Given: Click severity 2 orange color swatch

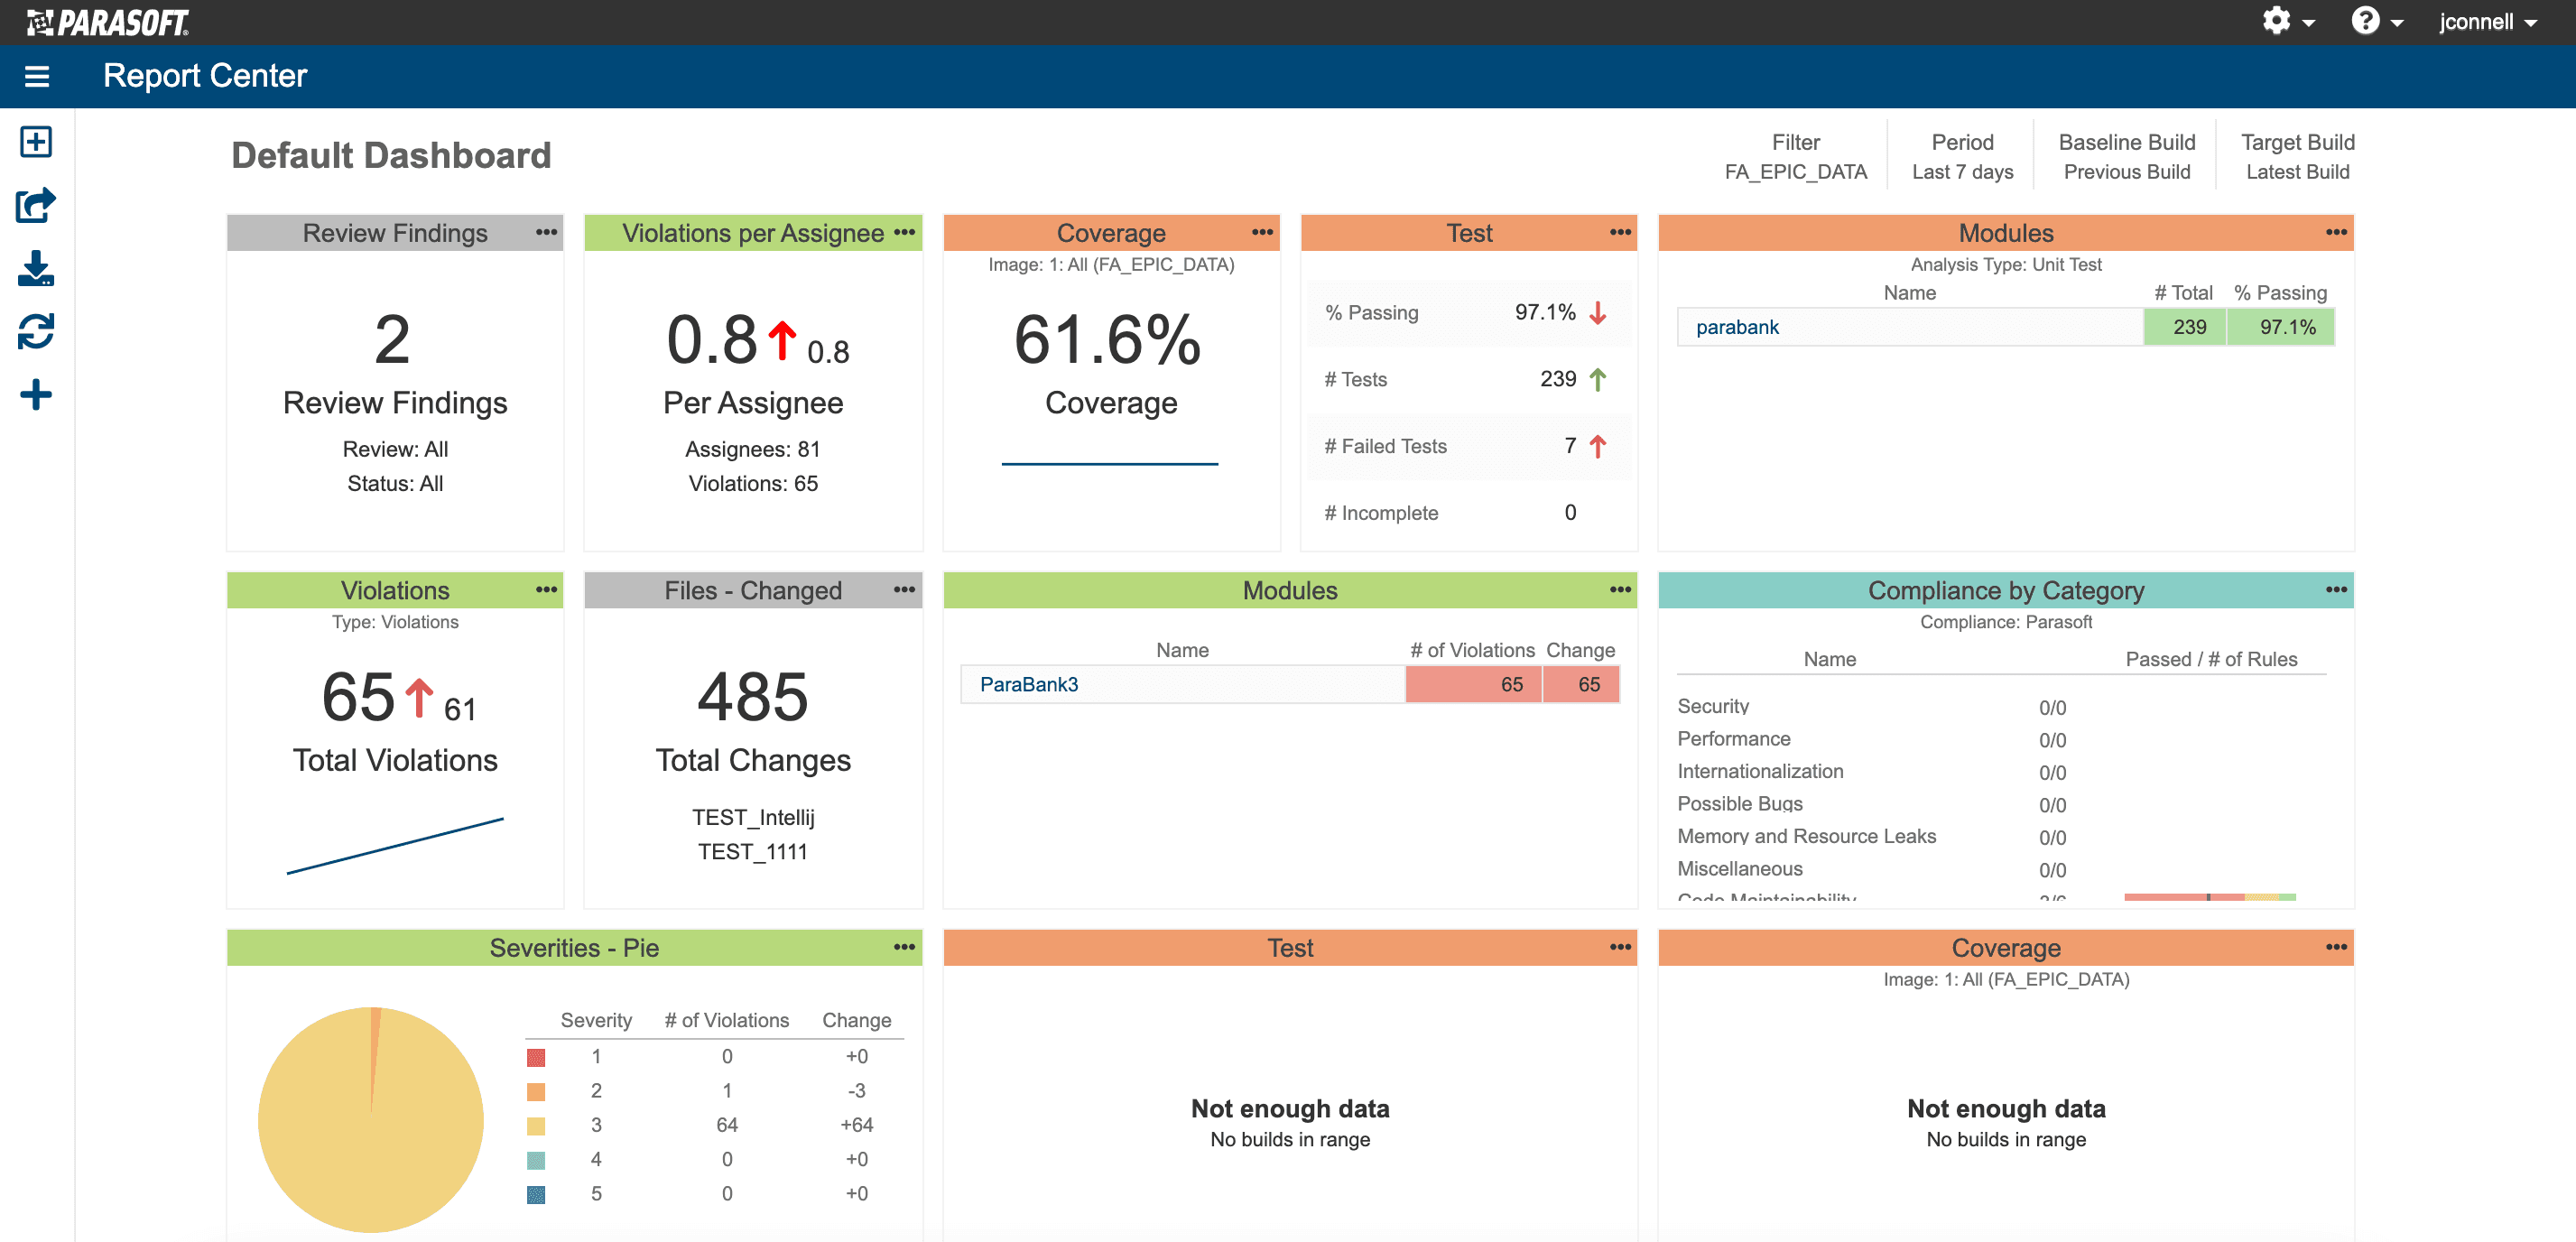Looking at the screenshot, I should point(536,1091).
